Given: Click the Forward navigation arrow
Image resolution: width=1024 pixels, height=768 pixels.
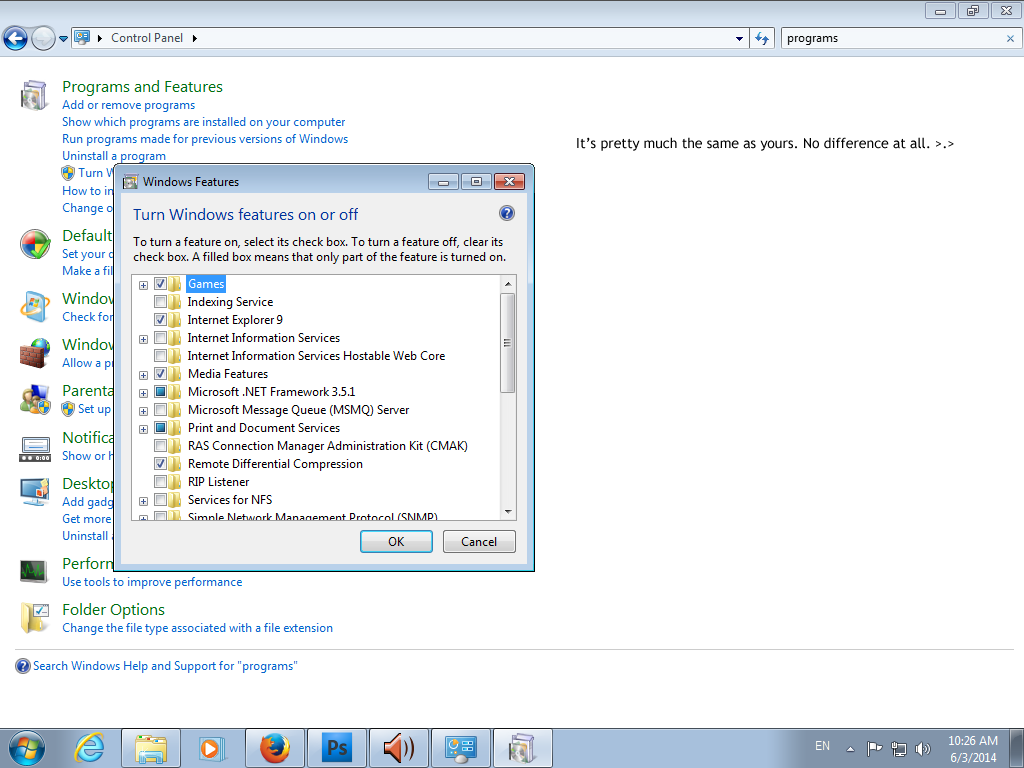Looking at the screenshot, I should (x=43, y=39).
